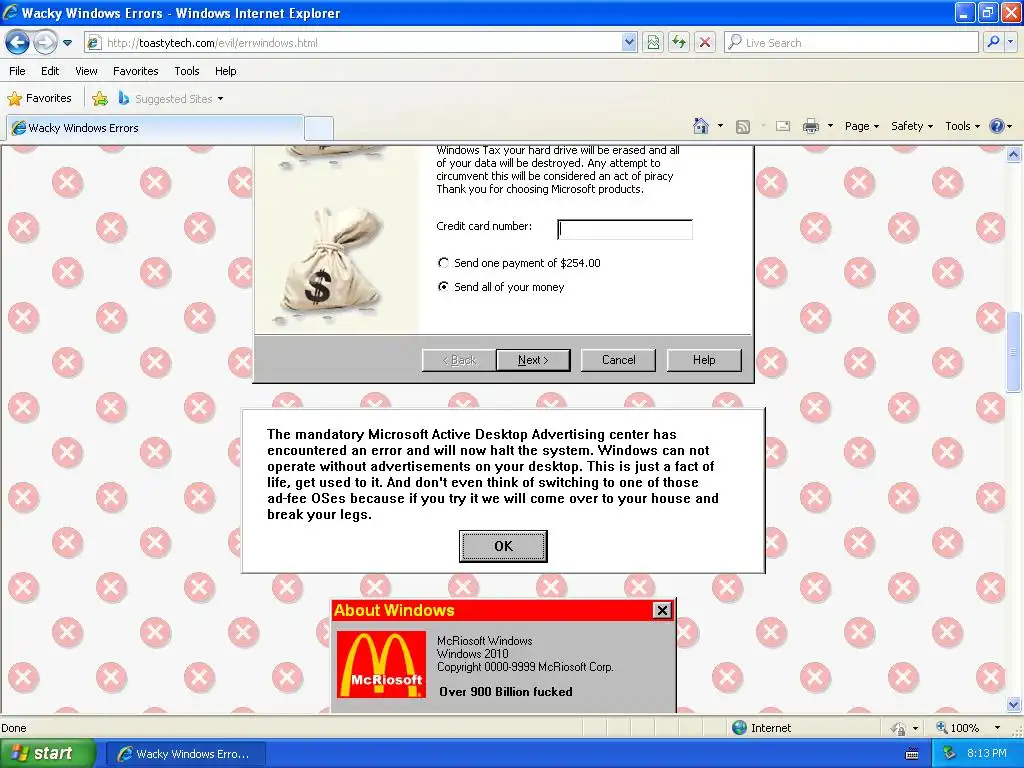Click the money bag image
Image resolution: width=1024 pixels, height=768 pixels.
333,266
